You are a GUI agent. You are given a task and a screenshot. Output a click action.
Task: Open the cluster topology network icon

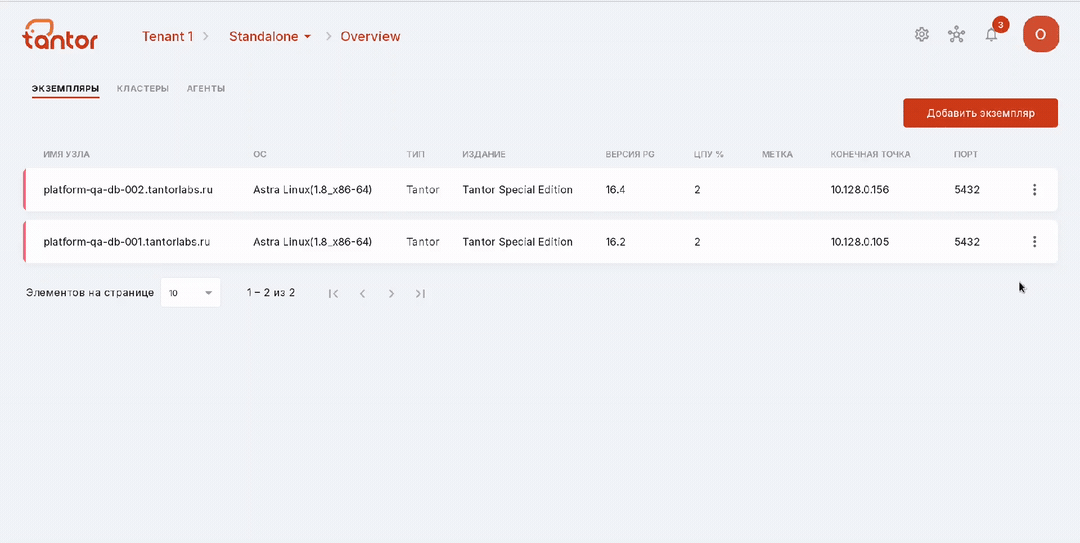coord(956,34)
